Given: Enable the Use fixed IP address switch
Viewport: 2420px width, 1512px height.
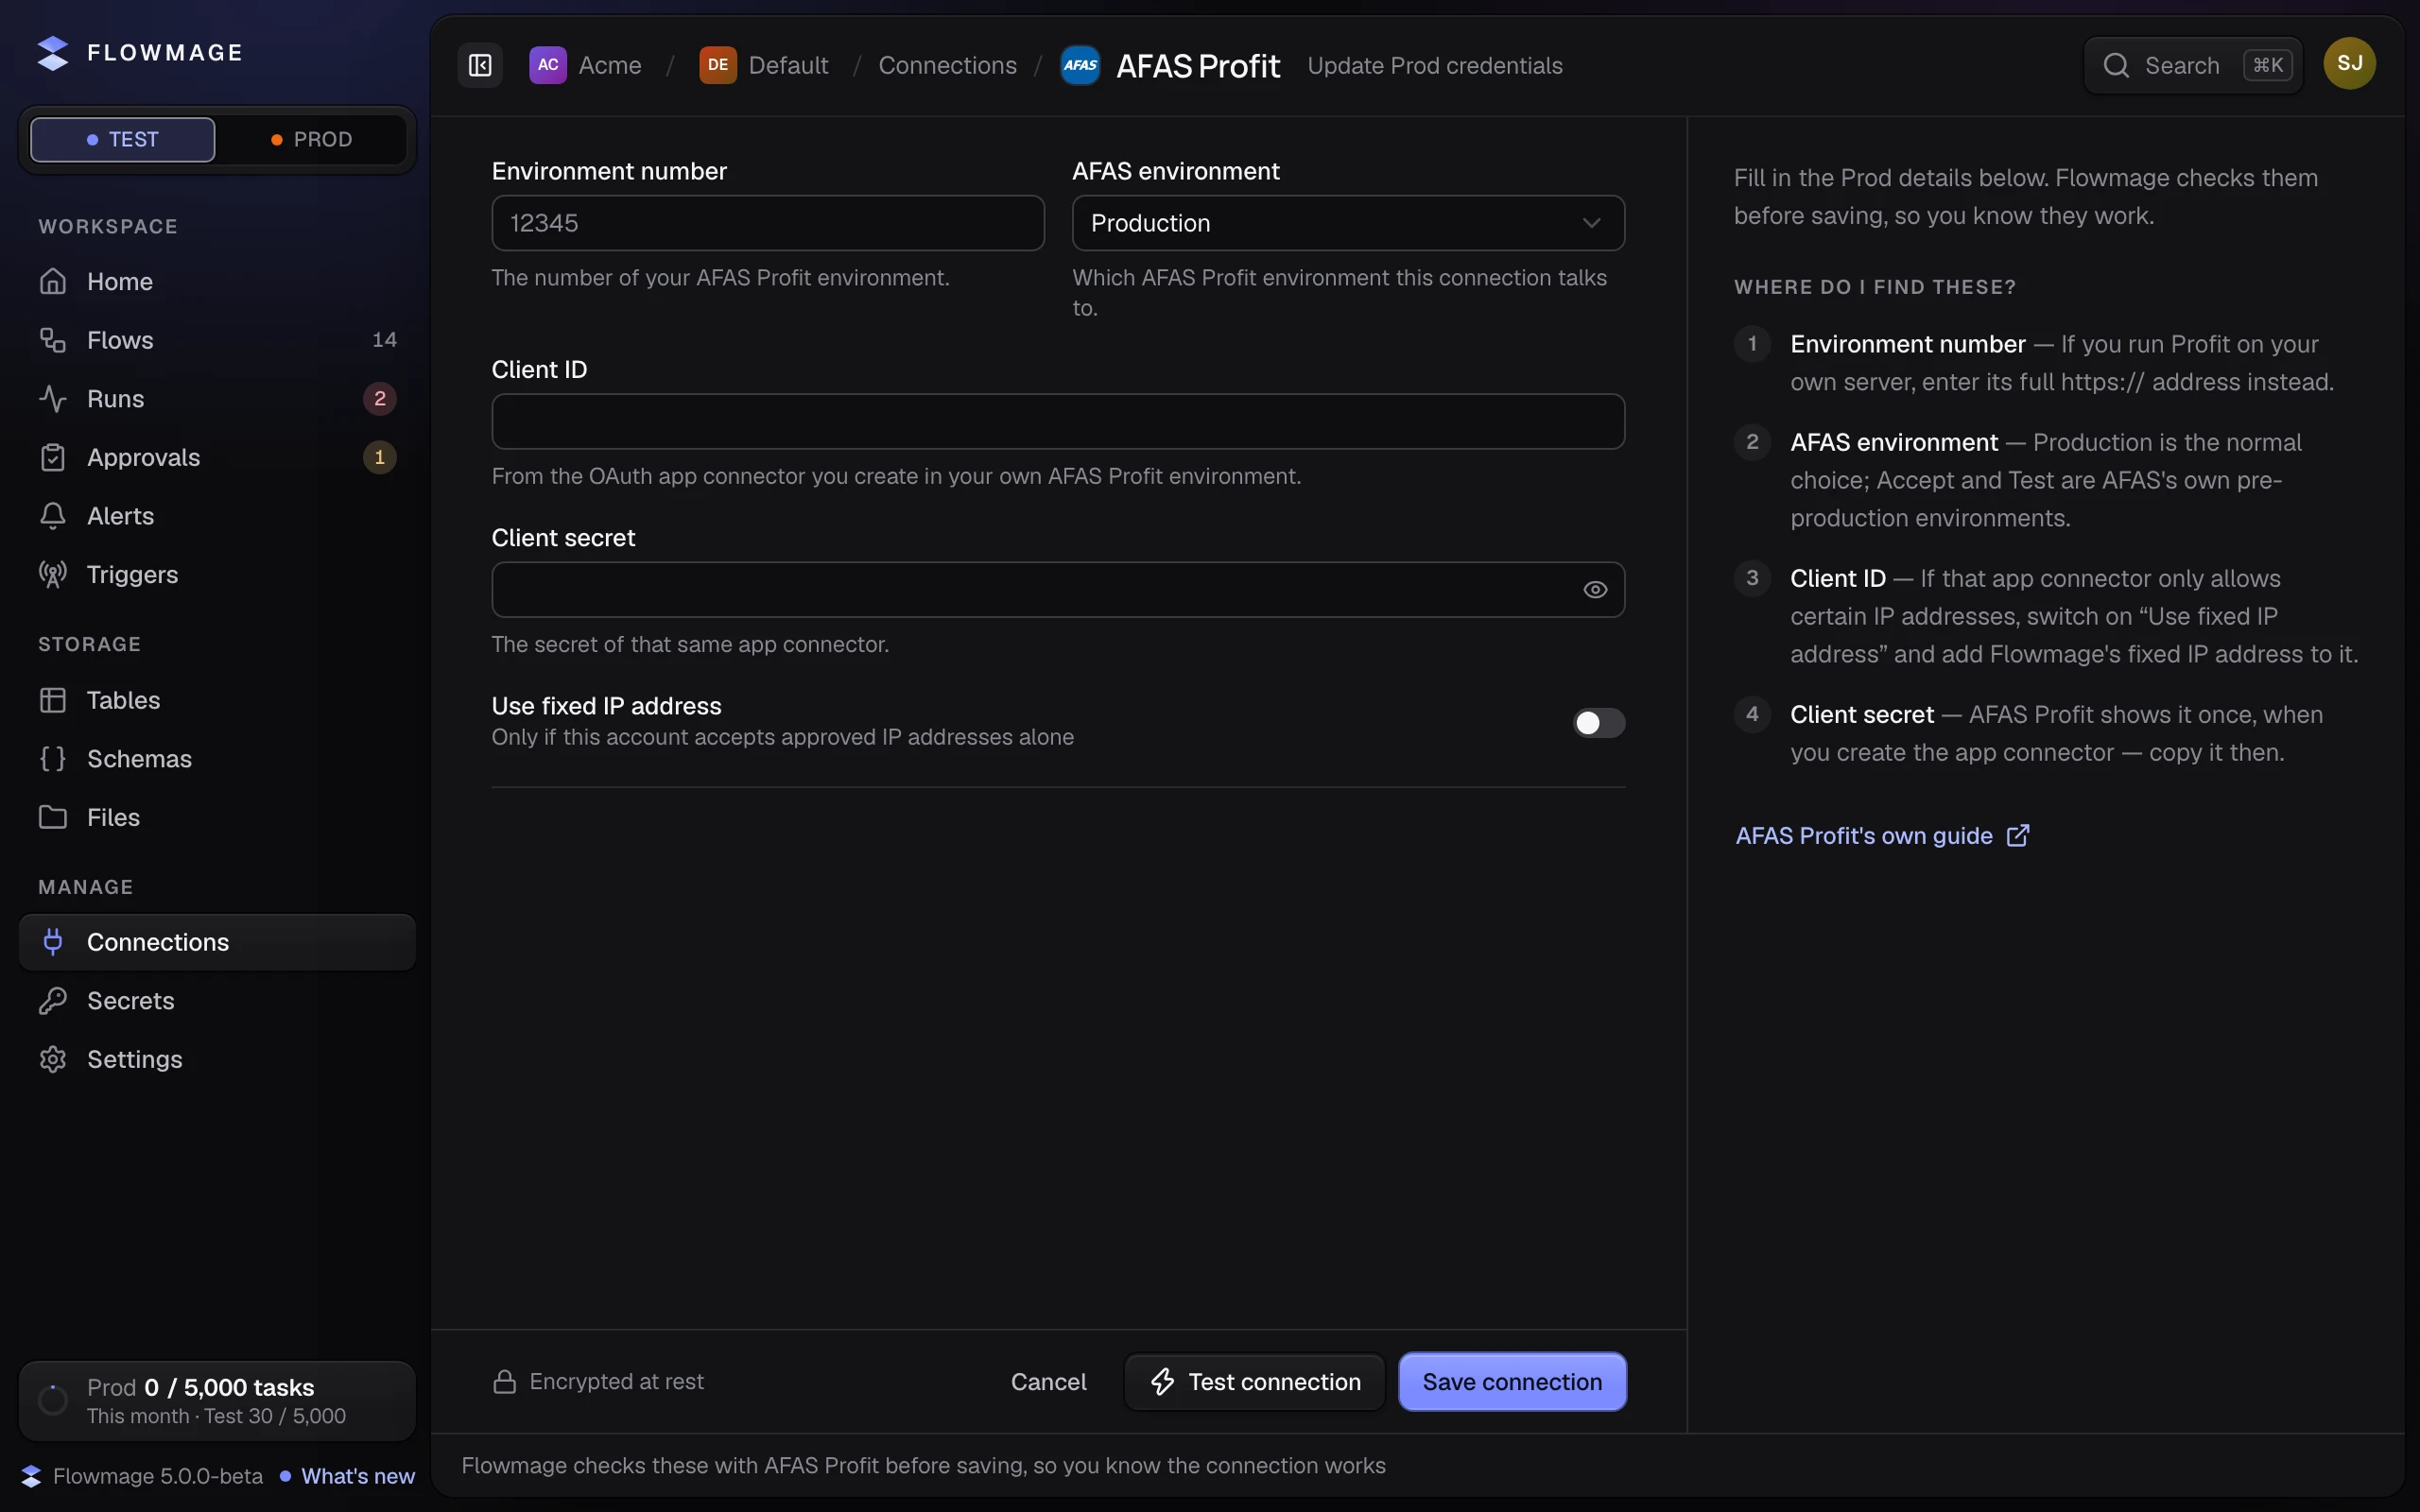Looking at the screenshot, I should [1598, 723].
